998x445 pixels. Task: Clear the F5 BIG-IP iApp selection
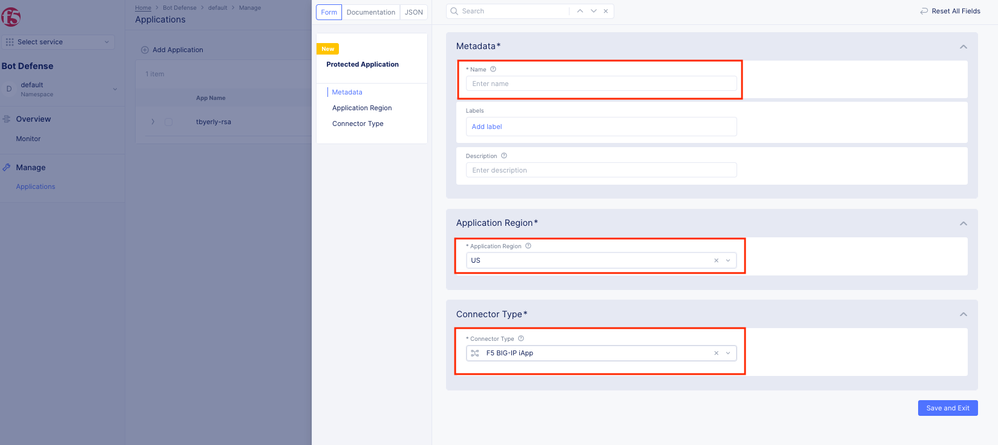tap(716, 353)
